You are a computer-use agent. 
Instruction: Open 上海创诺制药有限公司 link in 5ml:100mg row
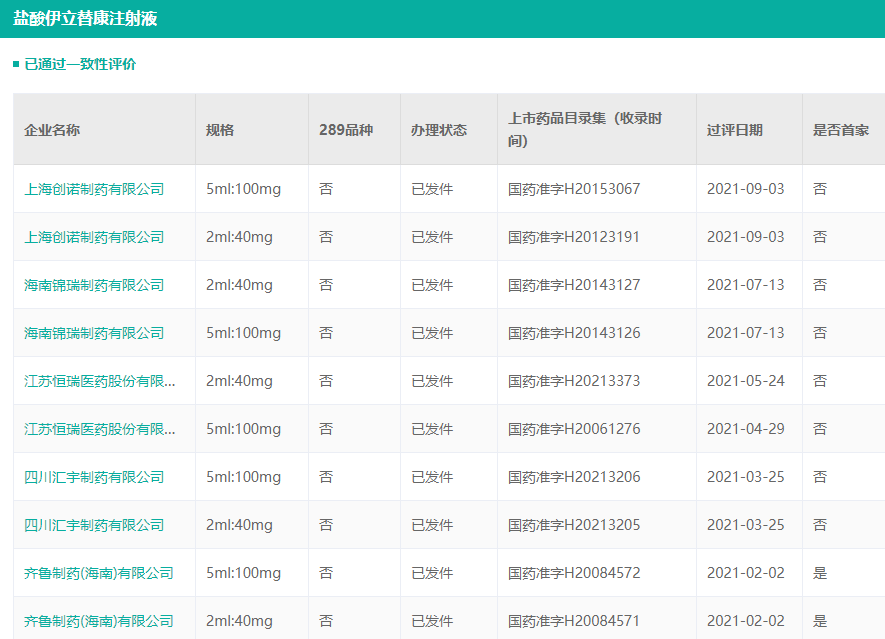(x=94, y=189)
